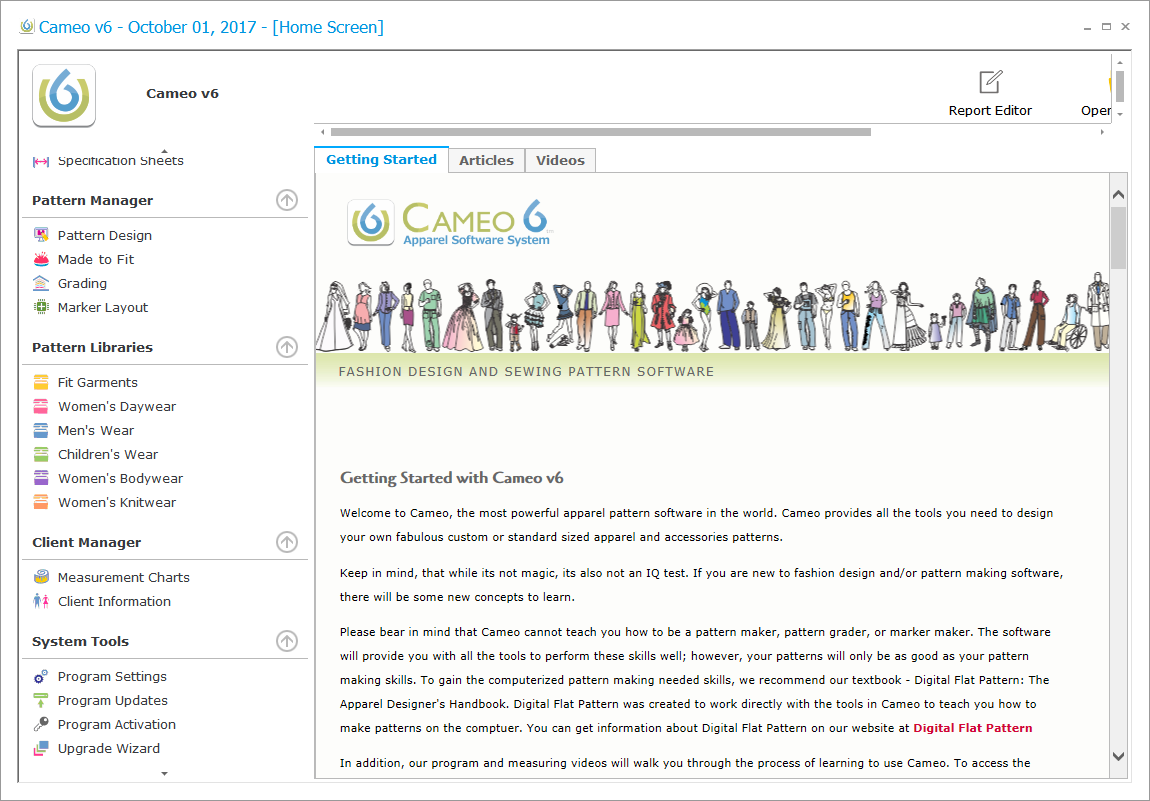Open Women's Daywear library
Image resolution: width=1150 pixels, height=801 pixels.
116,406
